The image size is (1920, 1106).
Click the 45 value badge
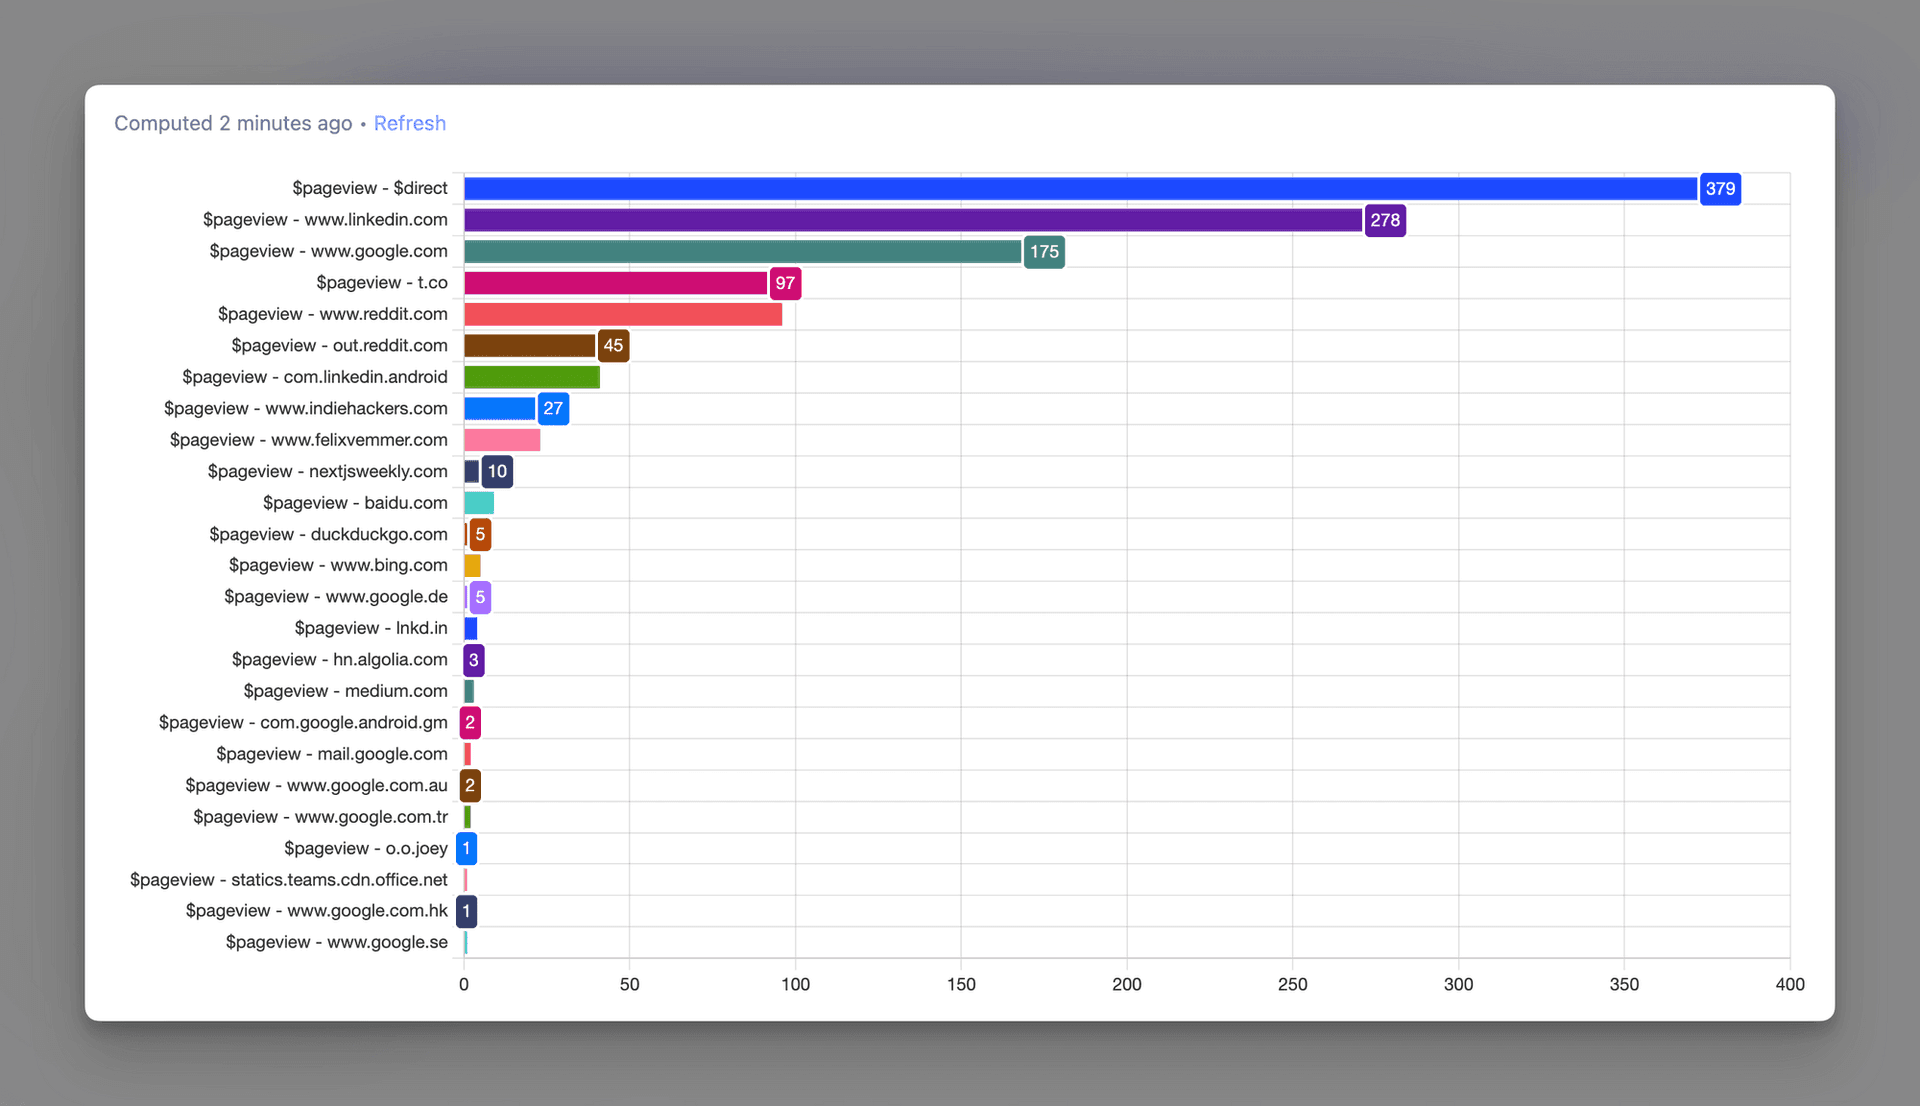[x=613, y=346]
